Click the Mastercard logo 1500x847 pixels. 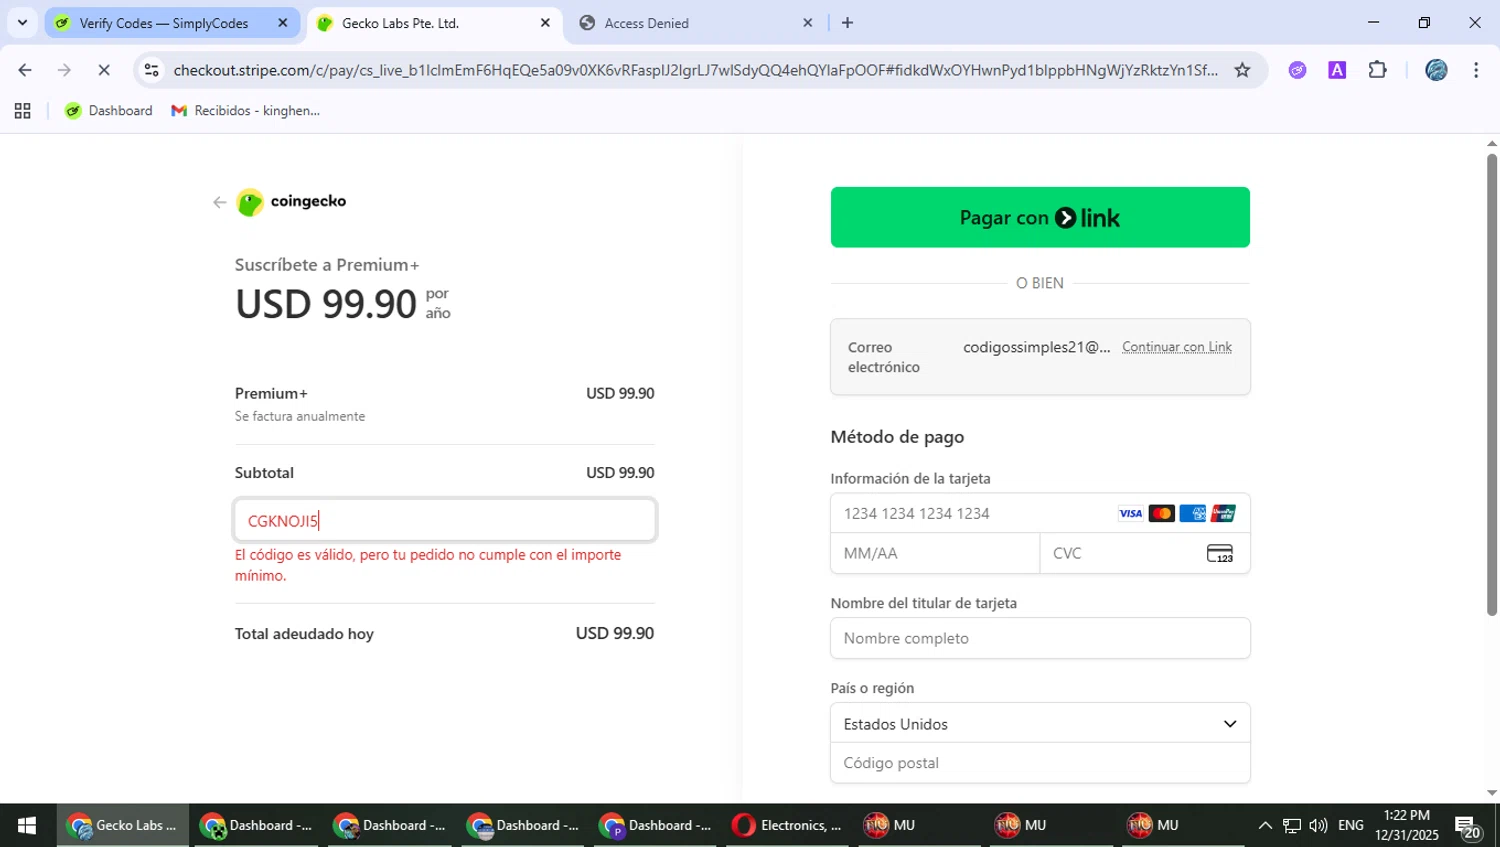[1161, 514]
